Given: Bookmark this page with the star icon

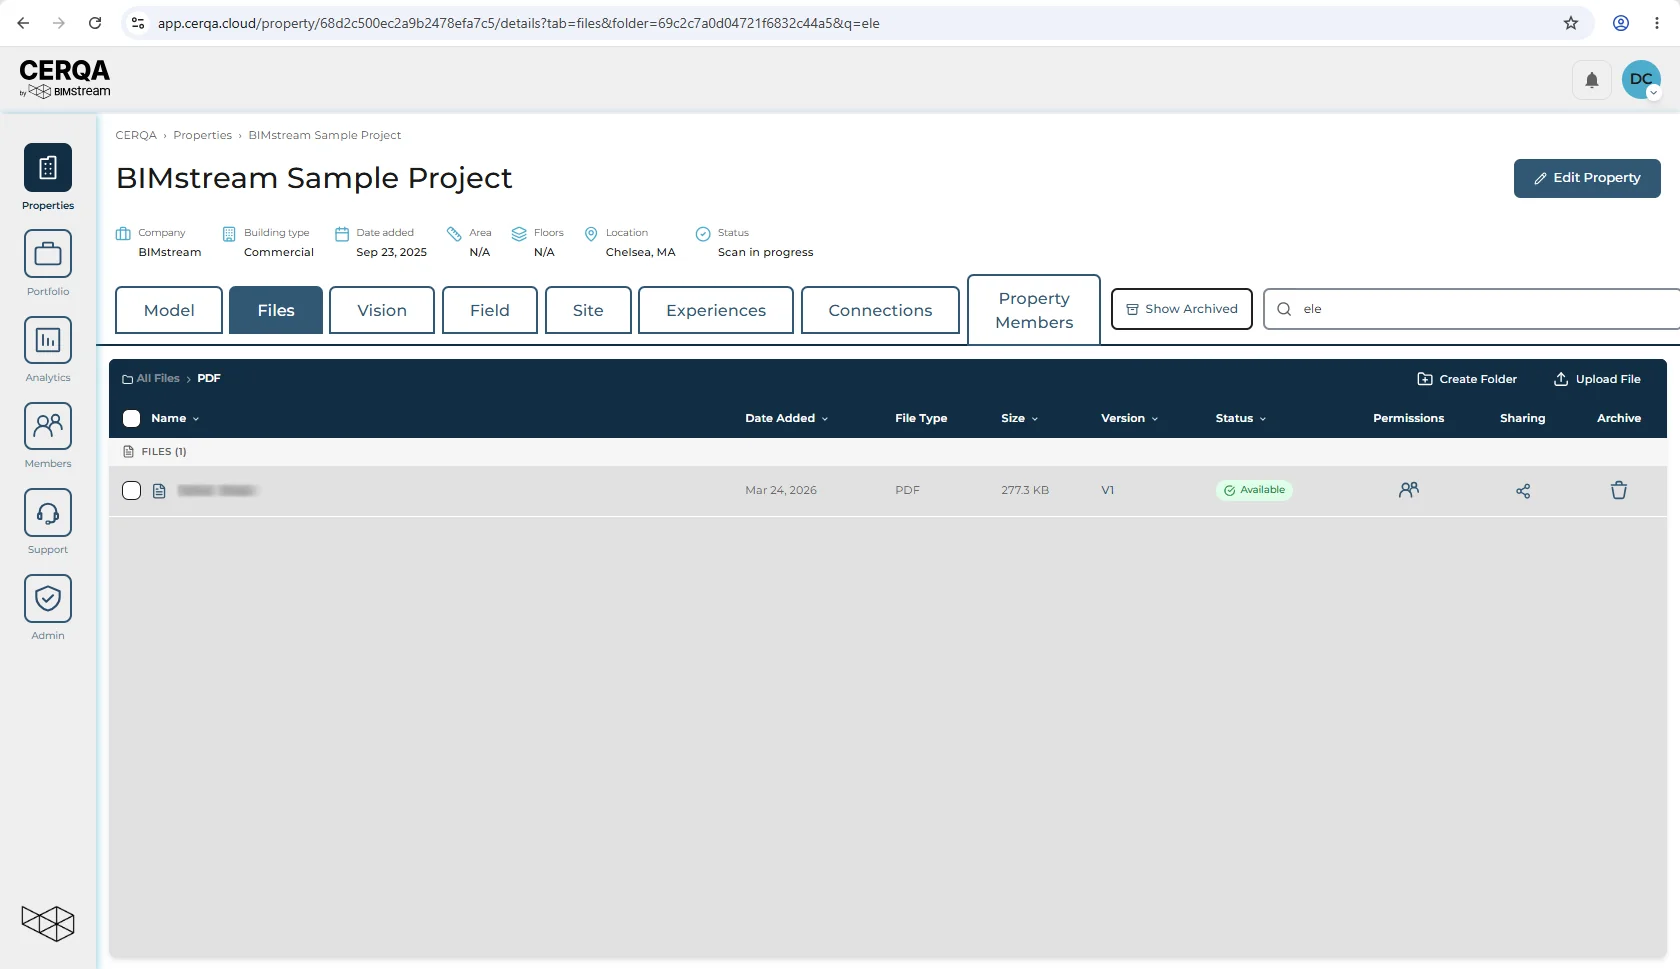Looking at the screenshot, I should [x=1571, y=23].
